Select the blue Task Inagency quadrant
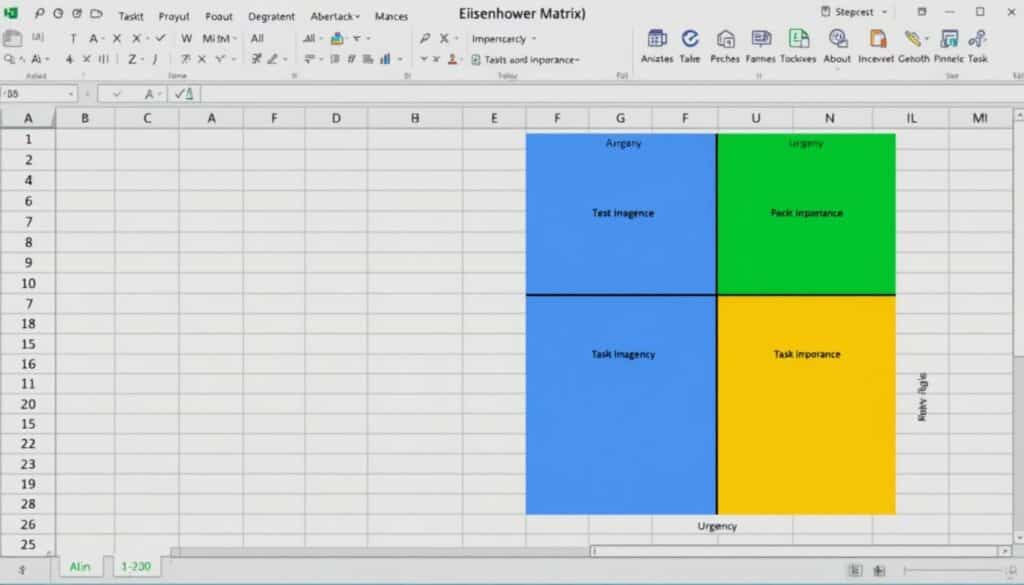The height and width of the screenshot is (585, 1024). coord(621,405)
